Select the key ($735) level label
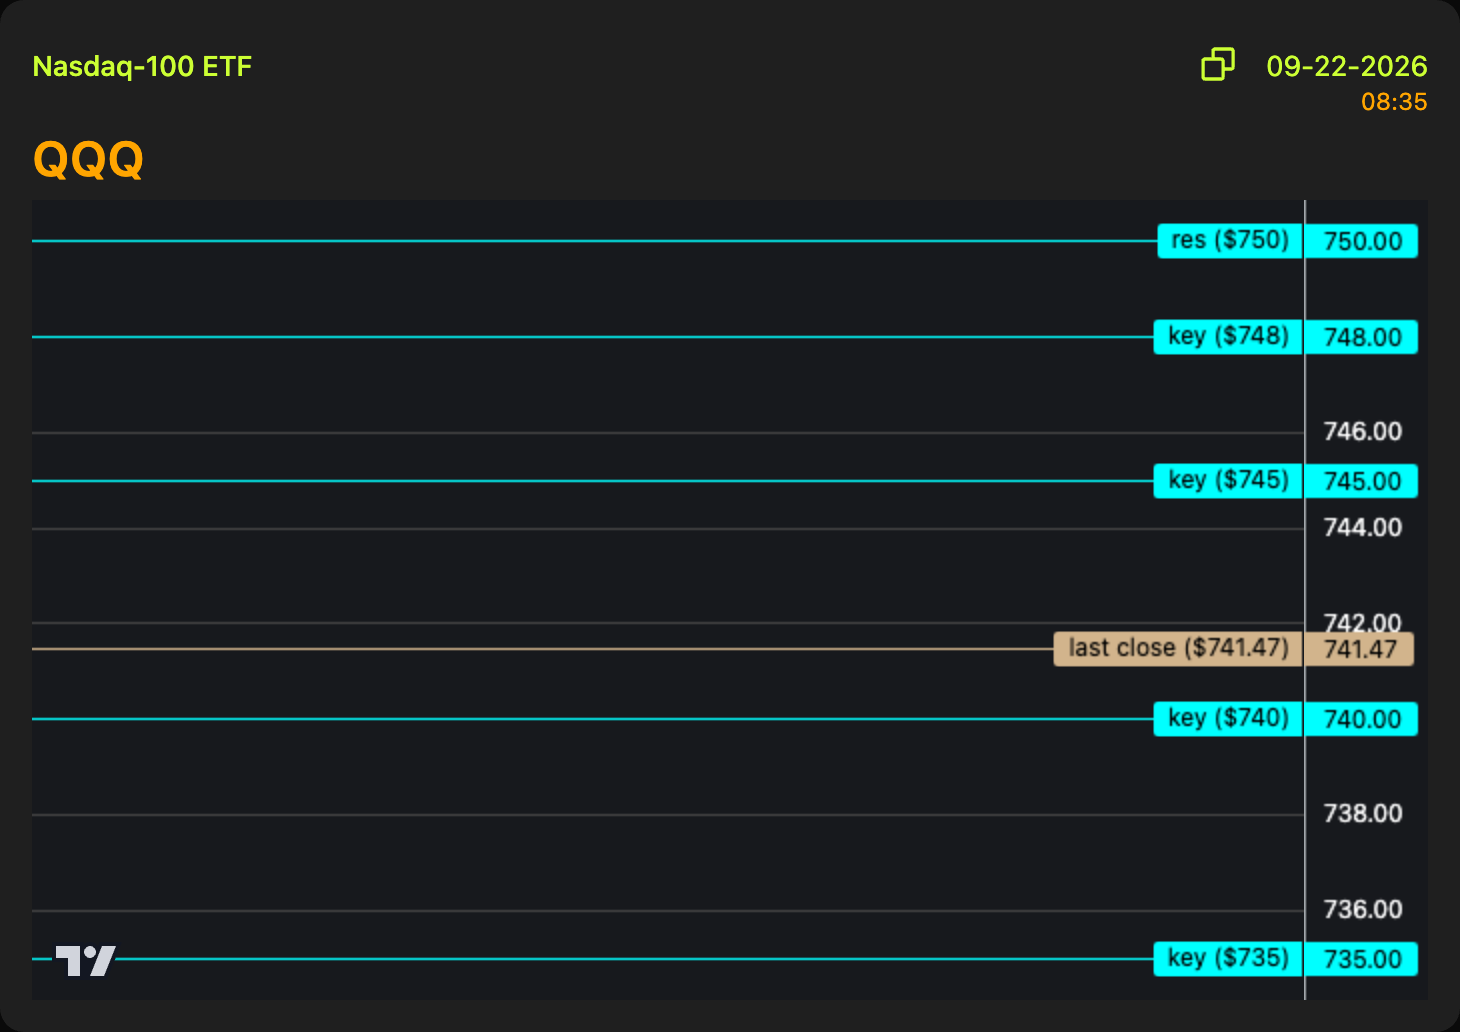This screenshot has height=1032, width=1460. 1228,959
